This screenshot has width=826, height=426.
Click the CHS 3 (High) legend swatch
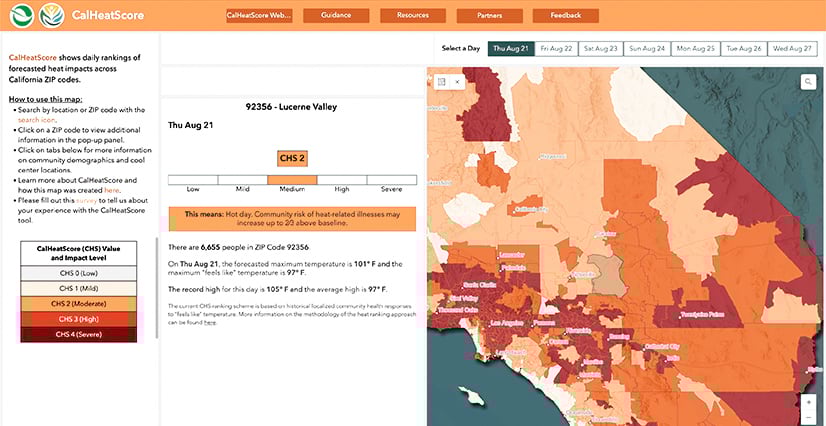(x=78, y=319)
